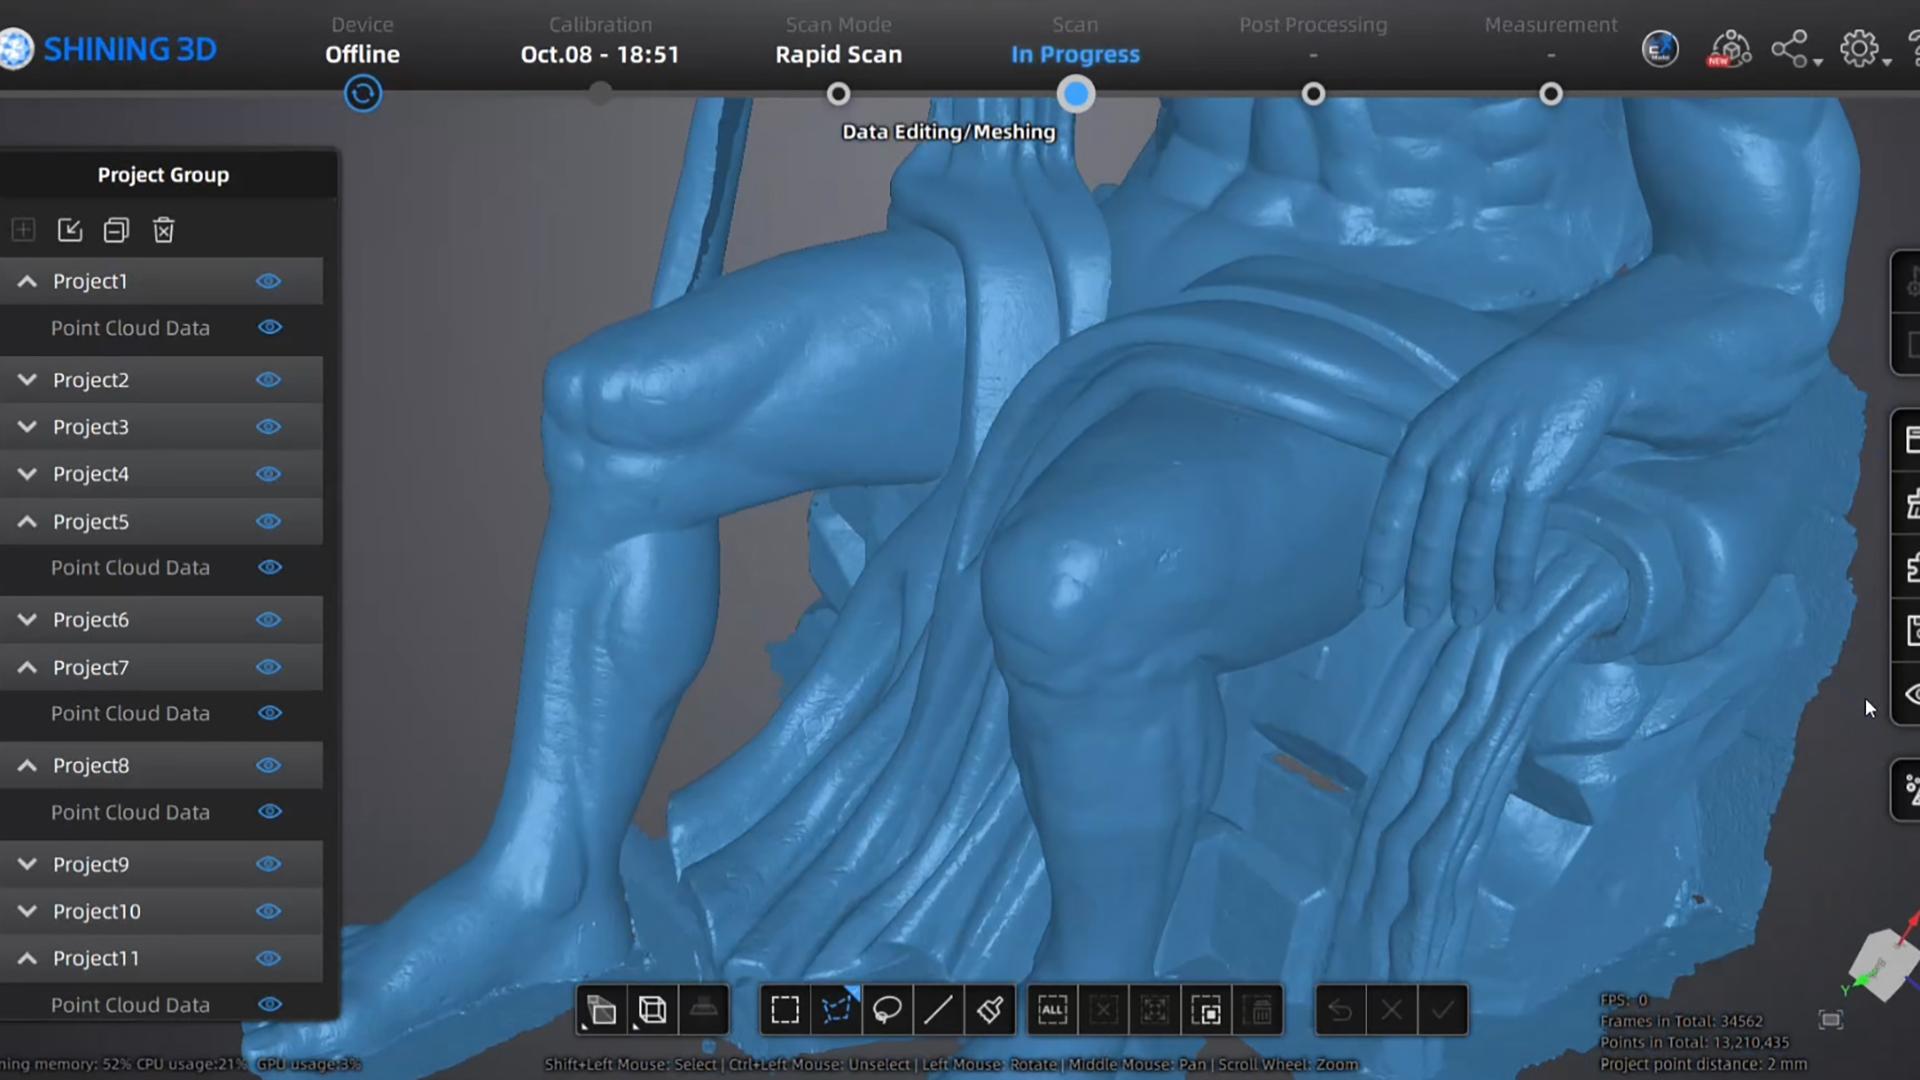This screenshot has height=1080, width=1920.
Task: Open the share menu icon
Action: (1790, 49)
